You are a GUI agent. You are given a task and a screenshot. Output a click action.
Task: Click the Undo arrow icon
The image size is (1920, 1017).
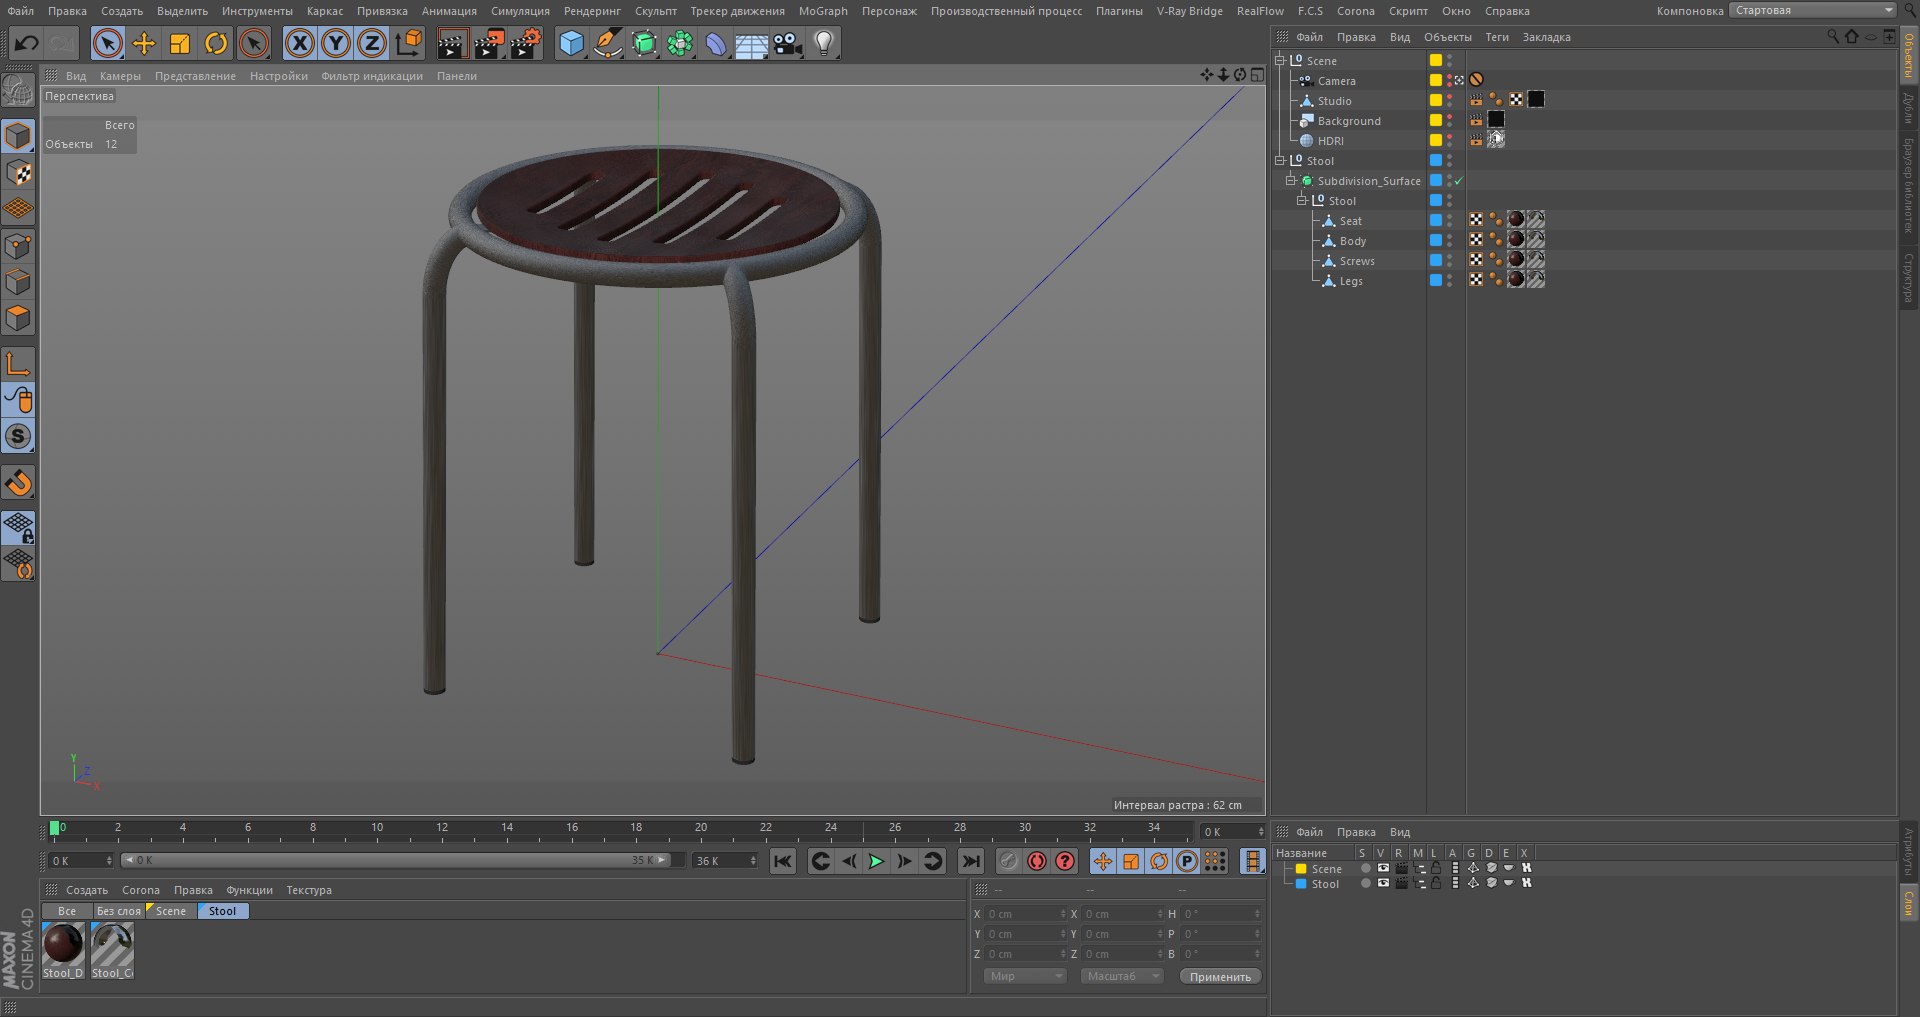click(27, 44)
